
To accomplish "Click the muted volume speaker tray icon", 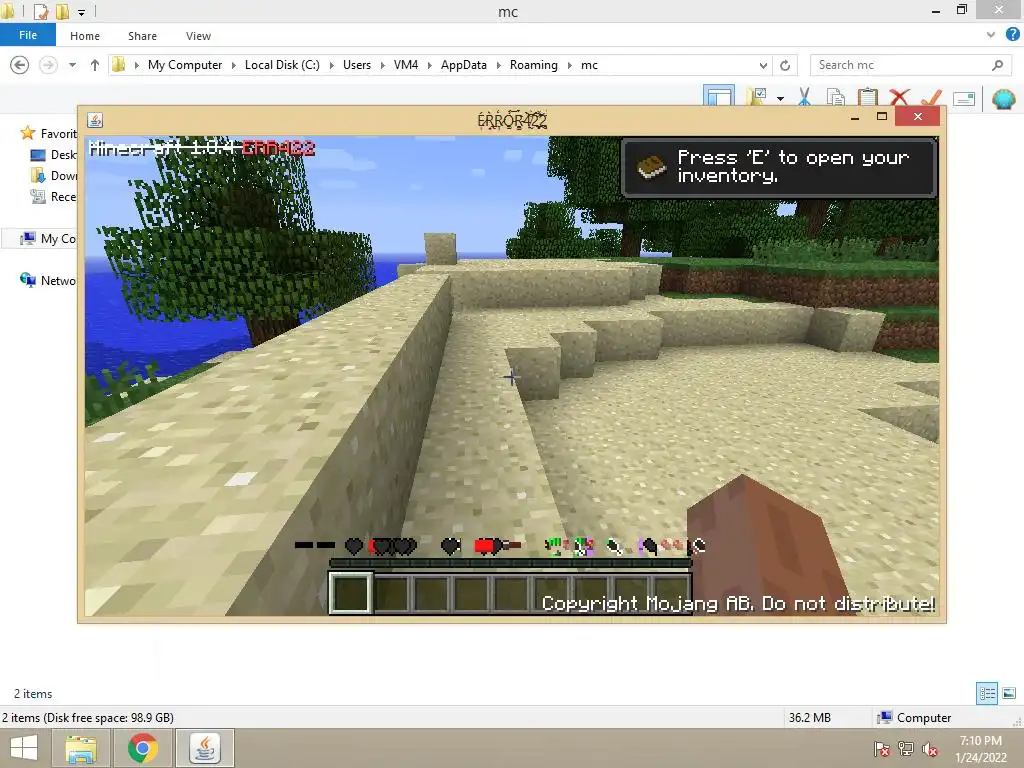I will point(930,748).
